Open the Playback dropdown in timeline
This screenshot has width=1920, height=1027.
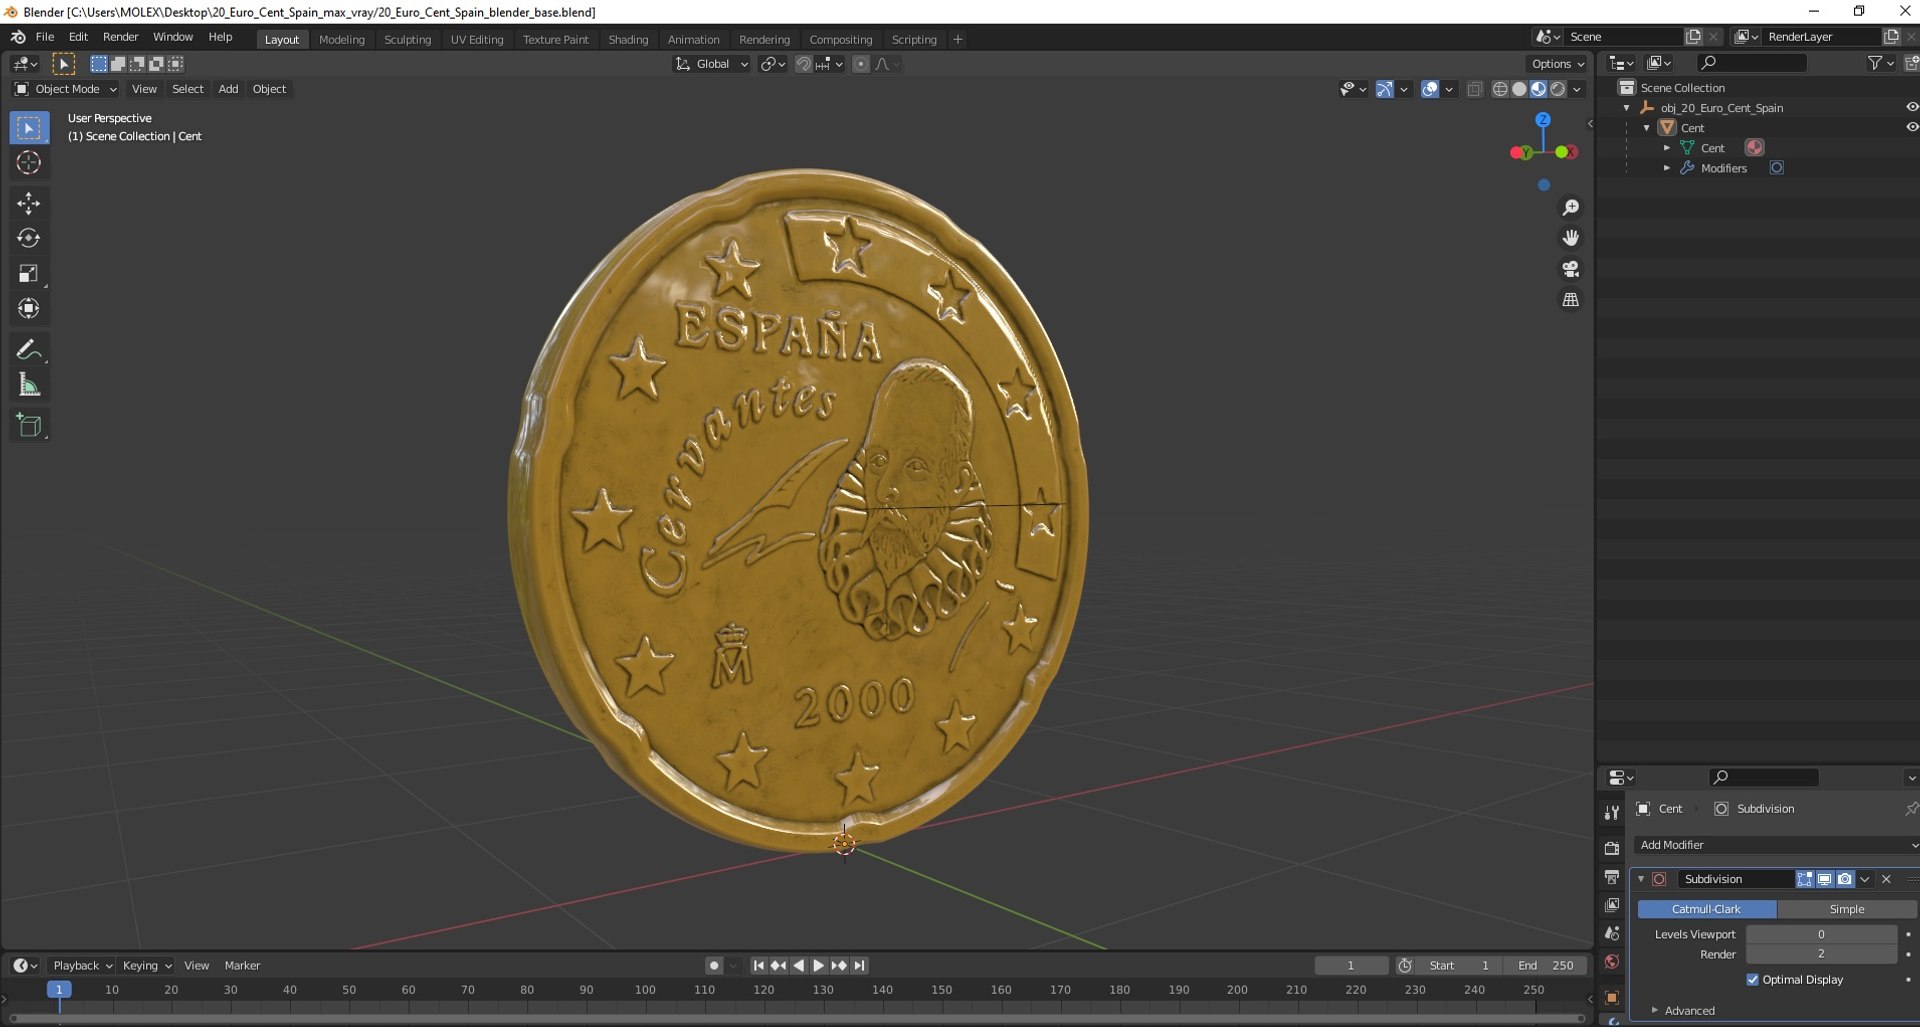coord(82,965)
